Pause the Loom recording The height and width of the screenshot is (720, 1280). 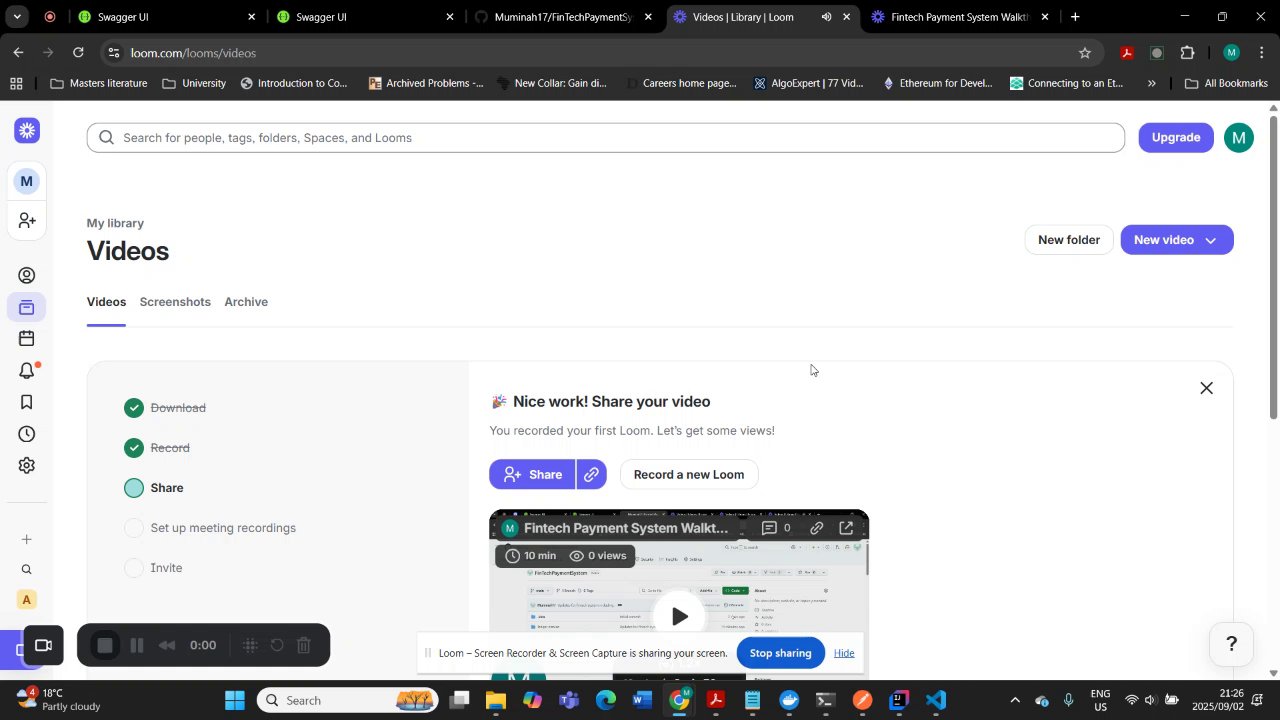137,646
